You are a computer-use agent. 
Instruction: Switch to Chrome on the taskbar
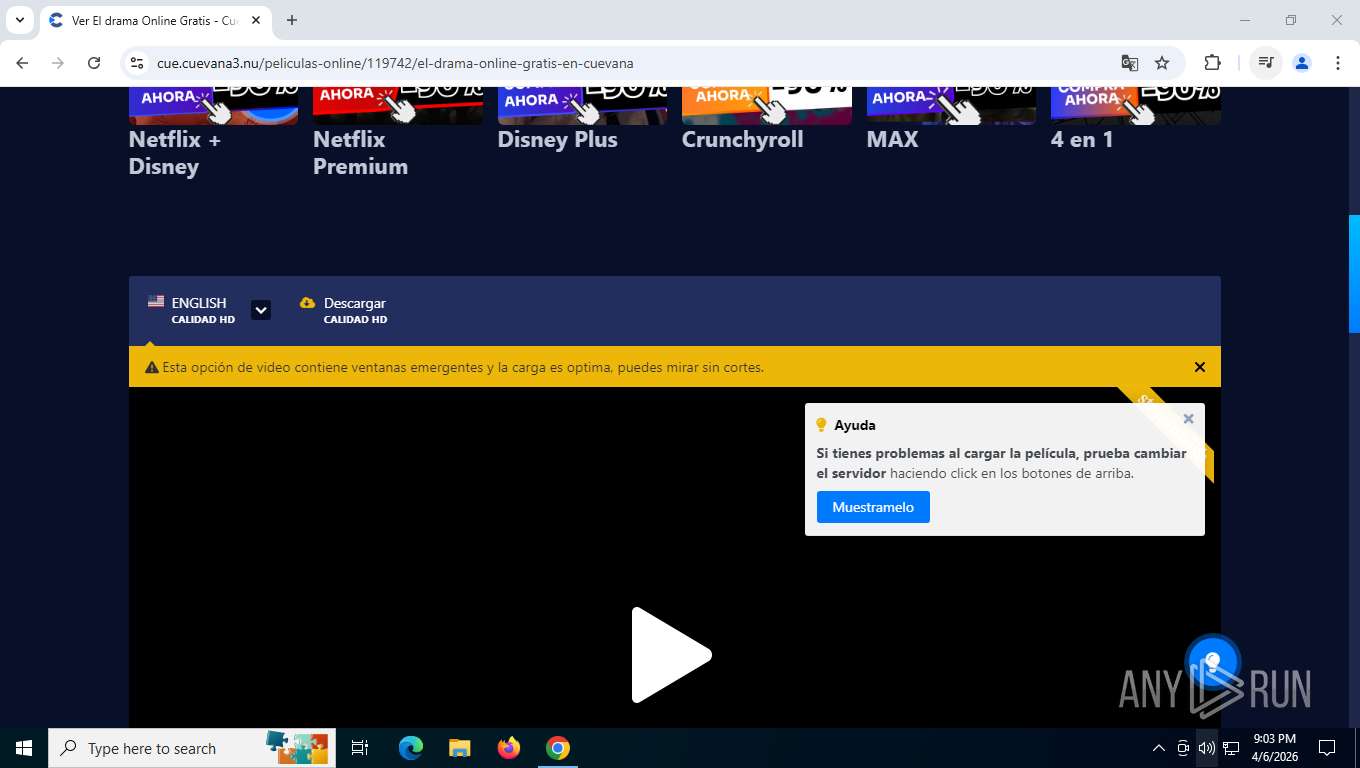click(x=558, y=748)
